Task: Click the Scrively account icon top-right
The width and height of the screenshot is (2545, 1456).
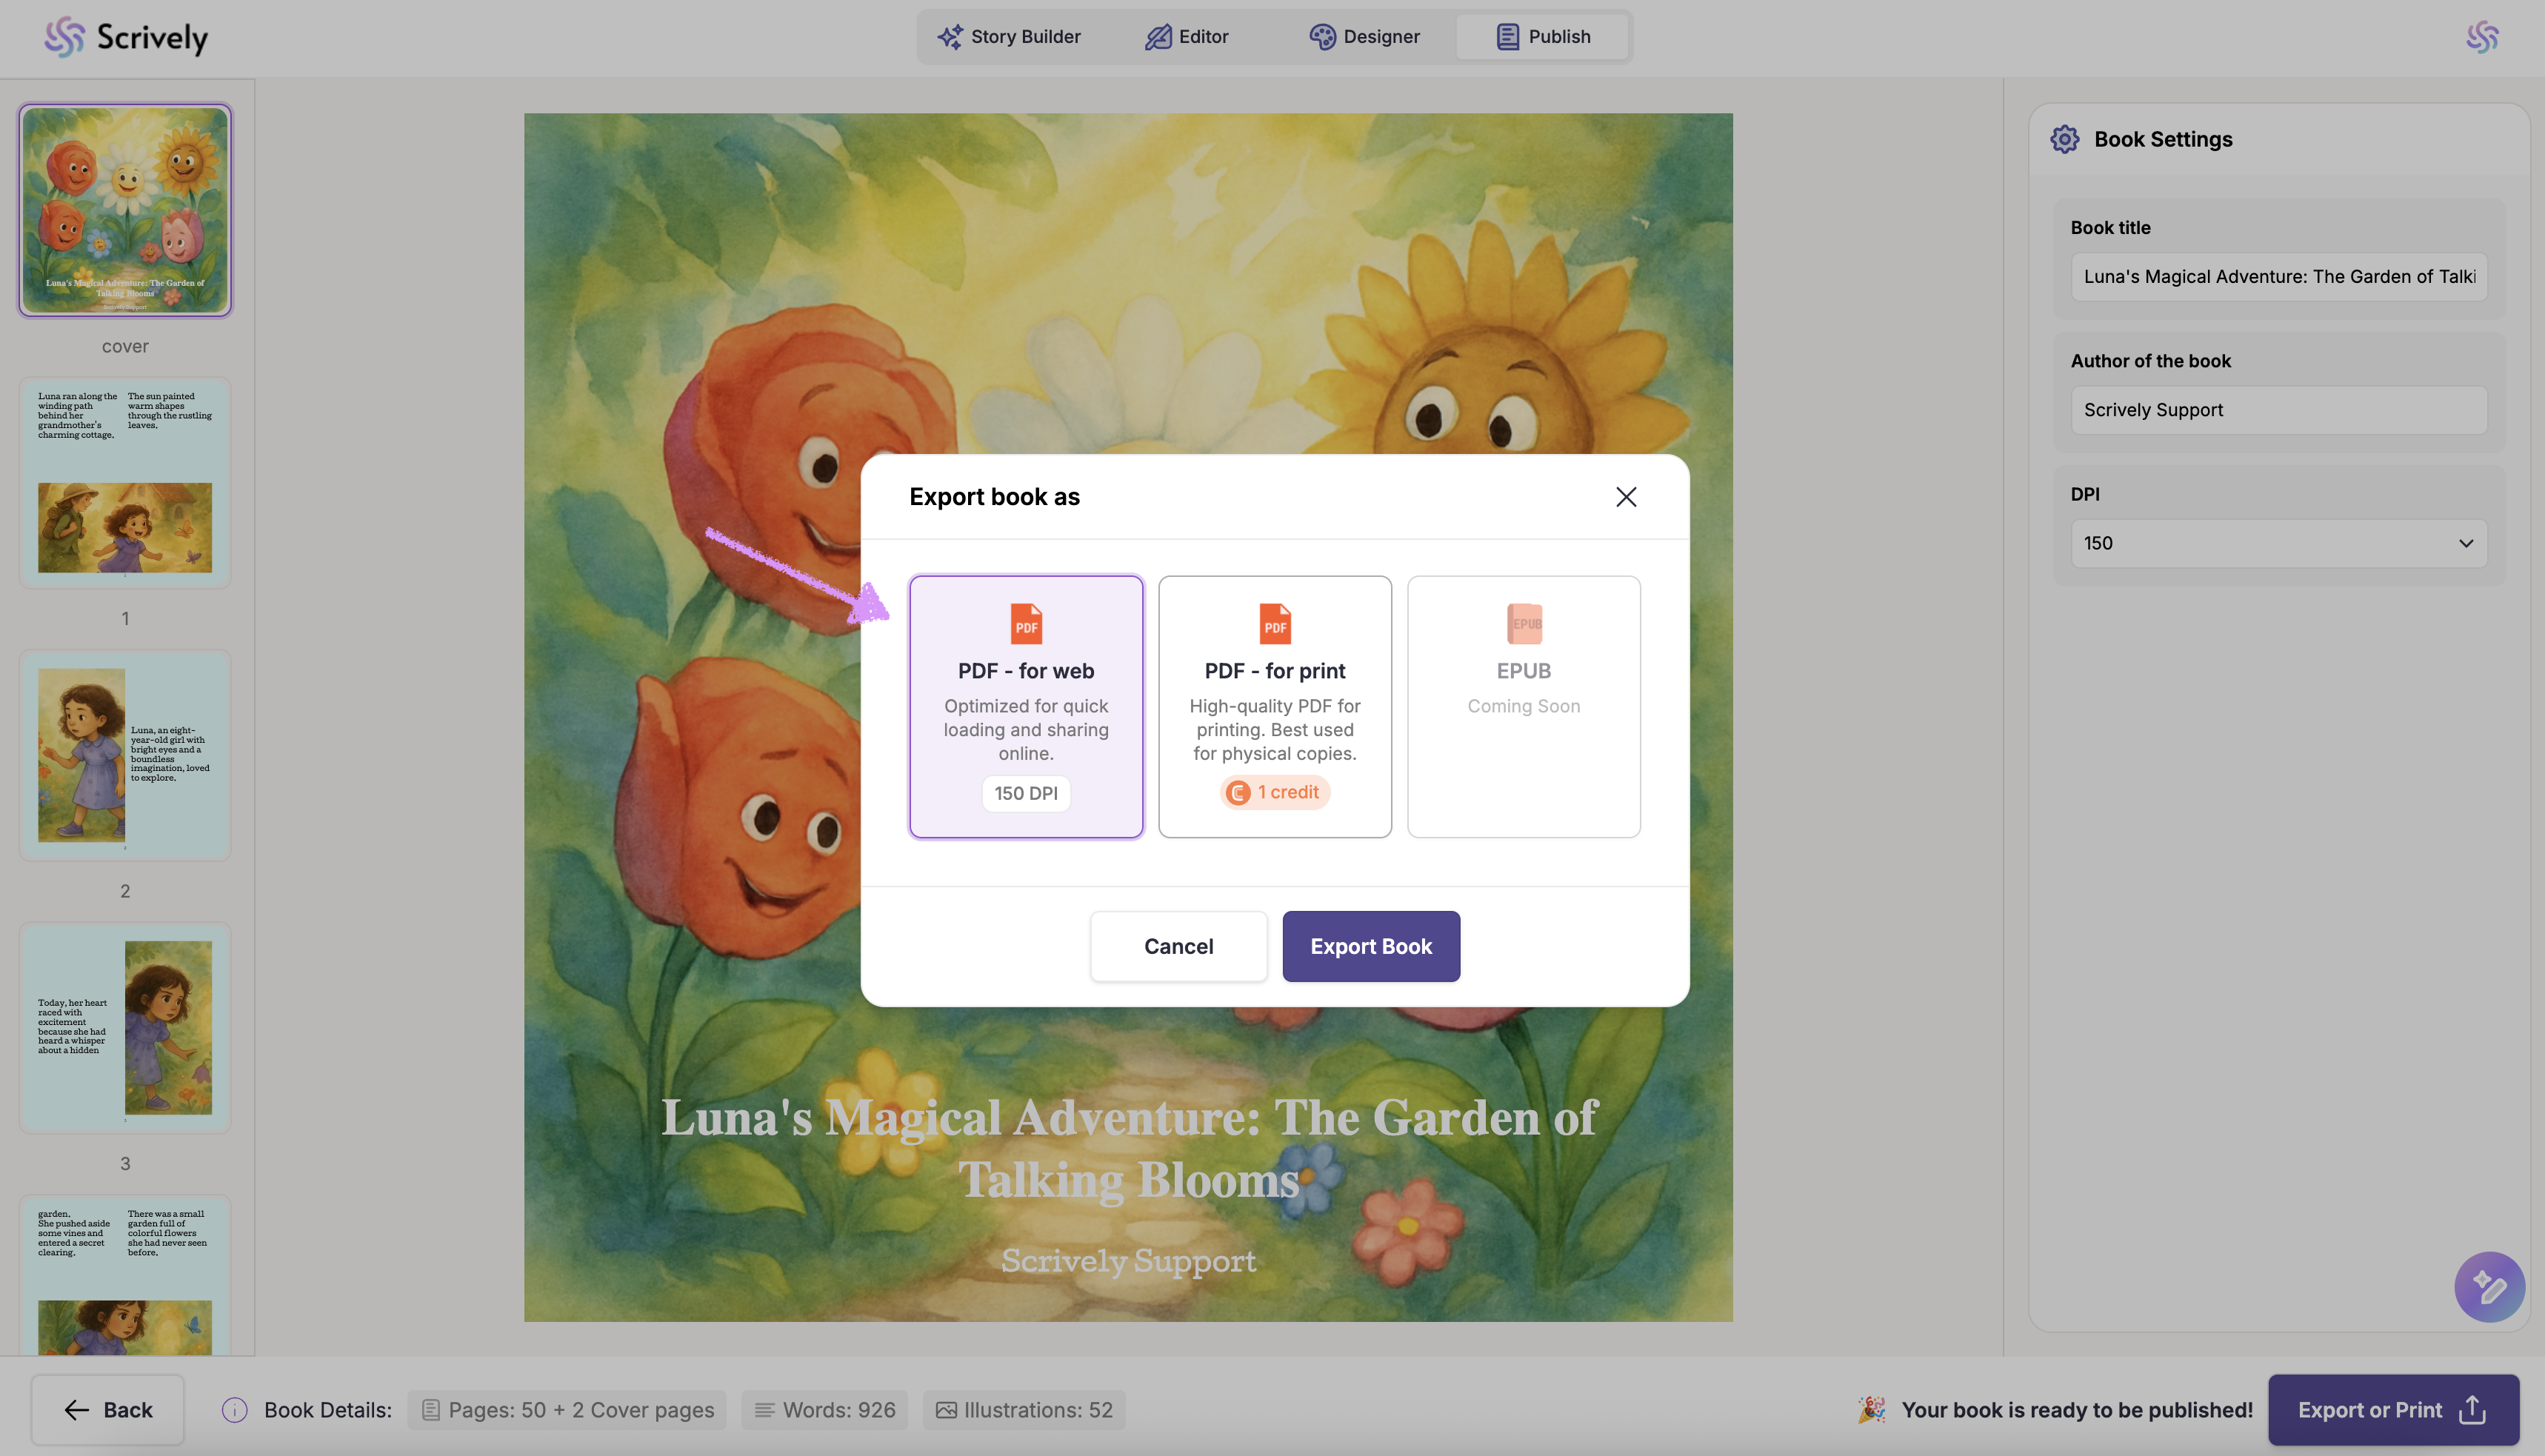Action: (x=2482, y=37)
